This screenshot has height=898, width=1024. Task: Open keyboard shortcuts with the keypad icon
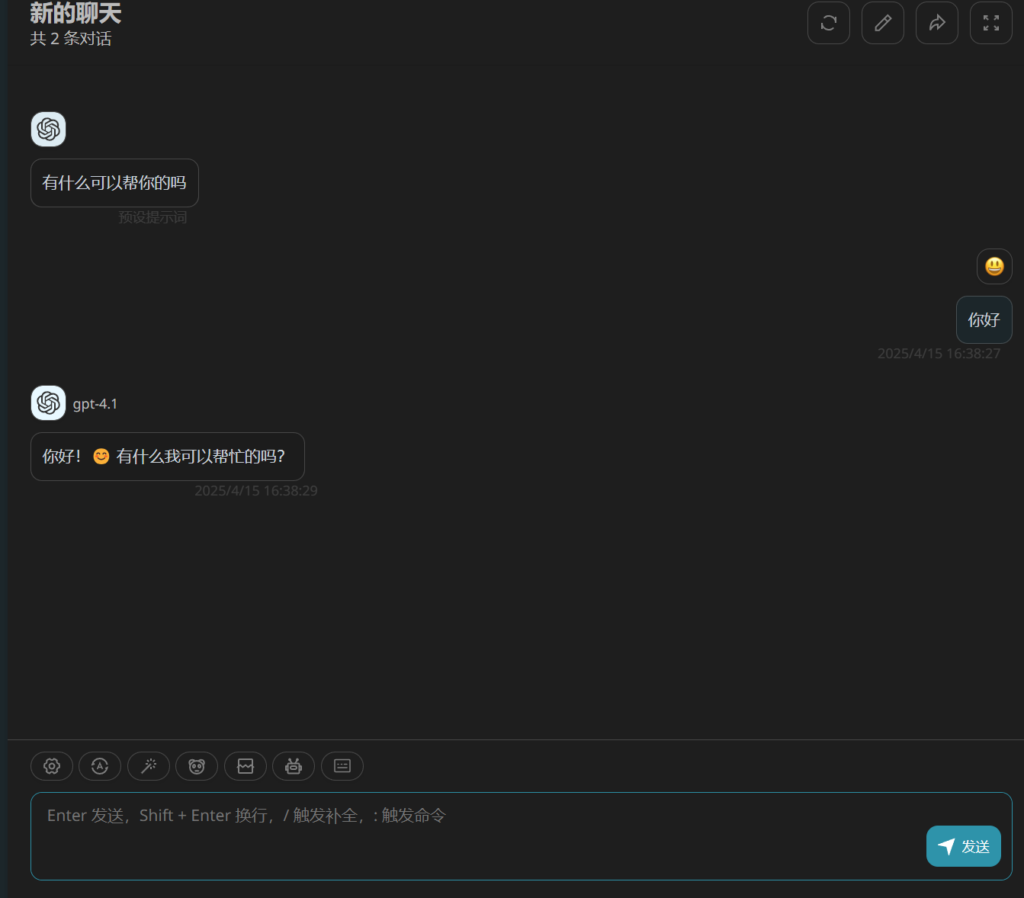click(341, 766)
